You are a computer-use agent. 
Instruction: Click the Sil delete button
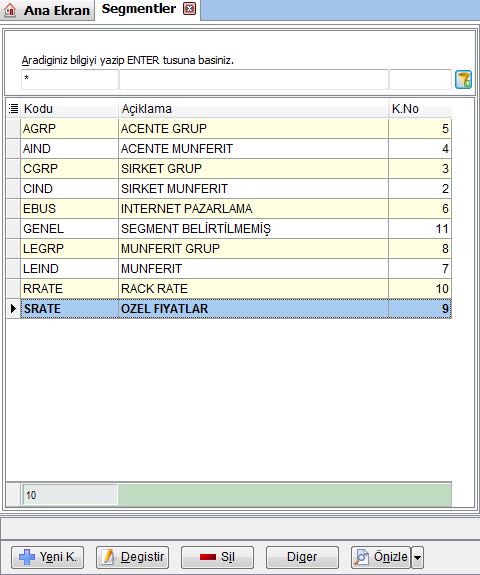[217, 557]
